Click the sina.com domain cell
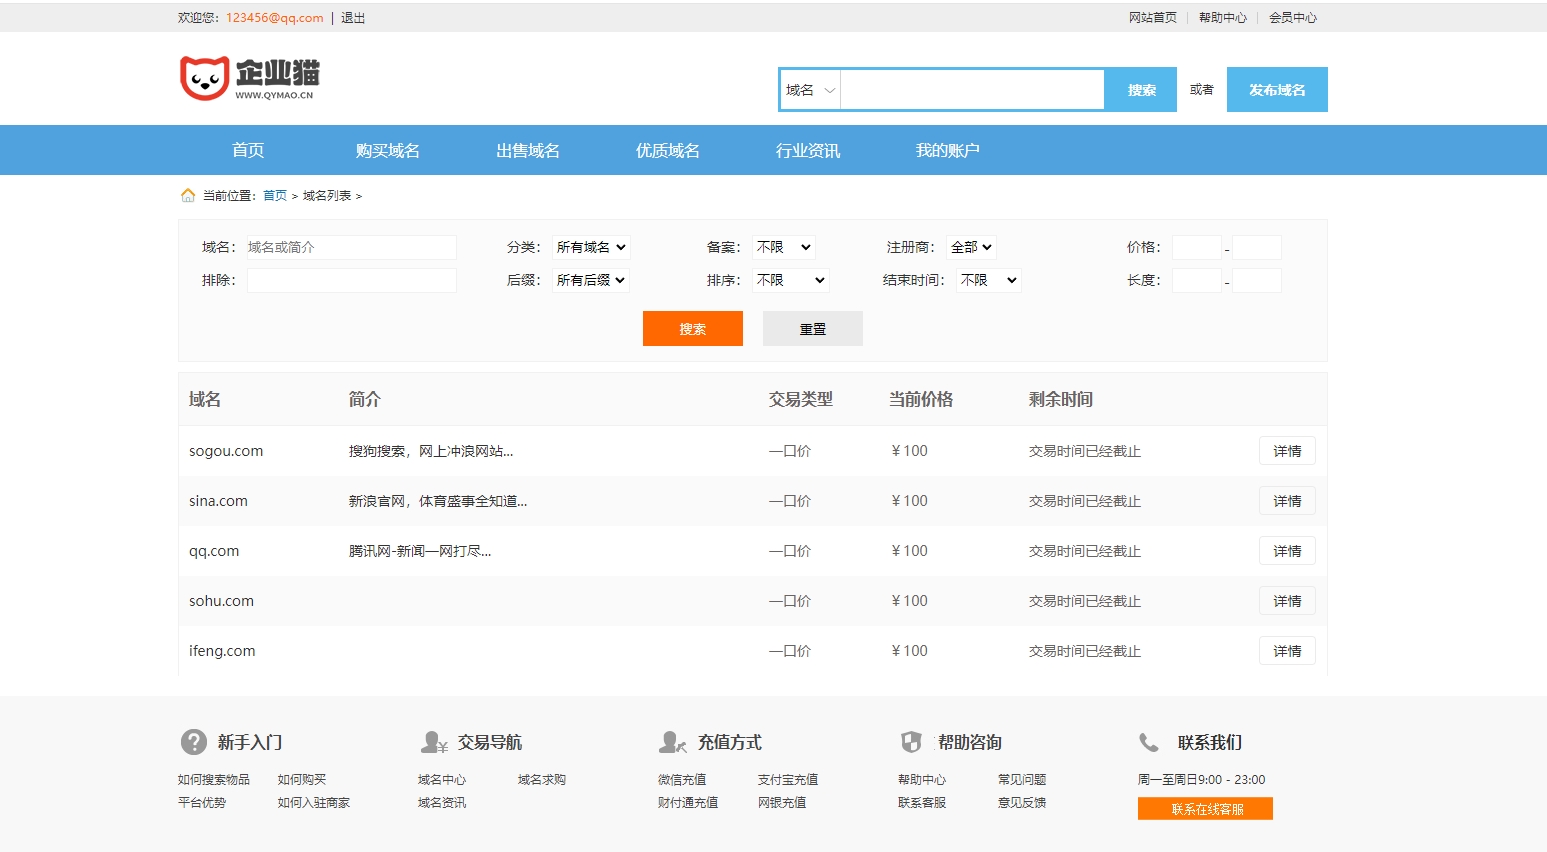This screenshot has height=852, width=1547. point(218,501)
